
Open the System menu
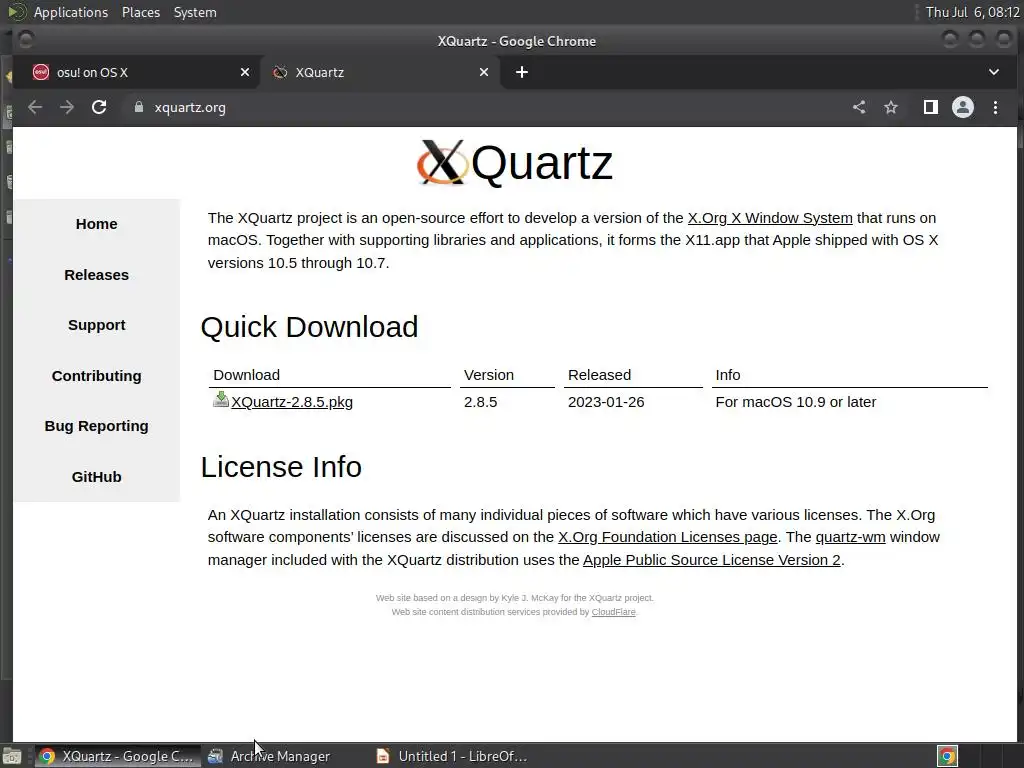pos(195,12)
